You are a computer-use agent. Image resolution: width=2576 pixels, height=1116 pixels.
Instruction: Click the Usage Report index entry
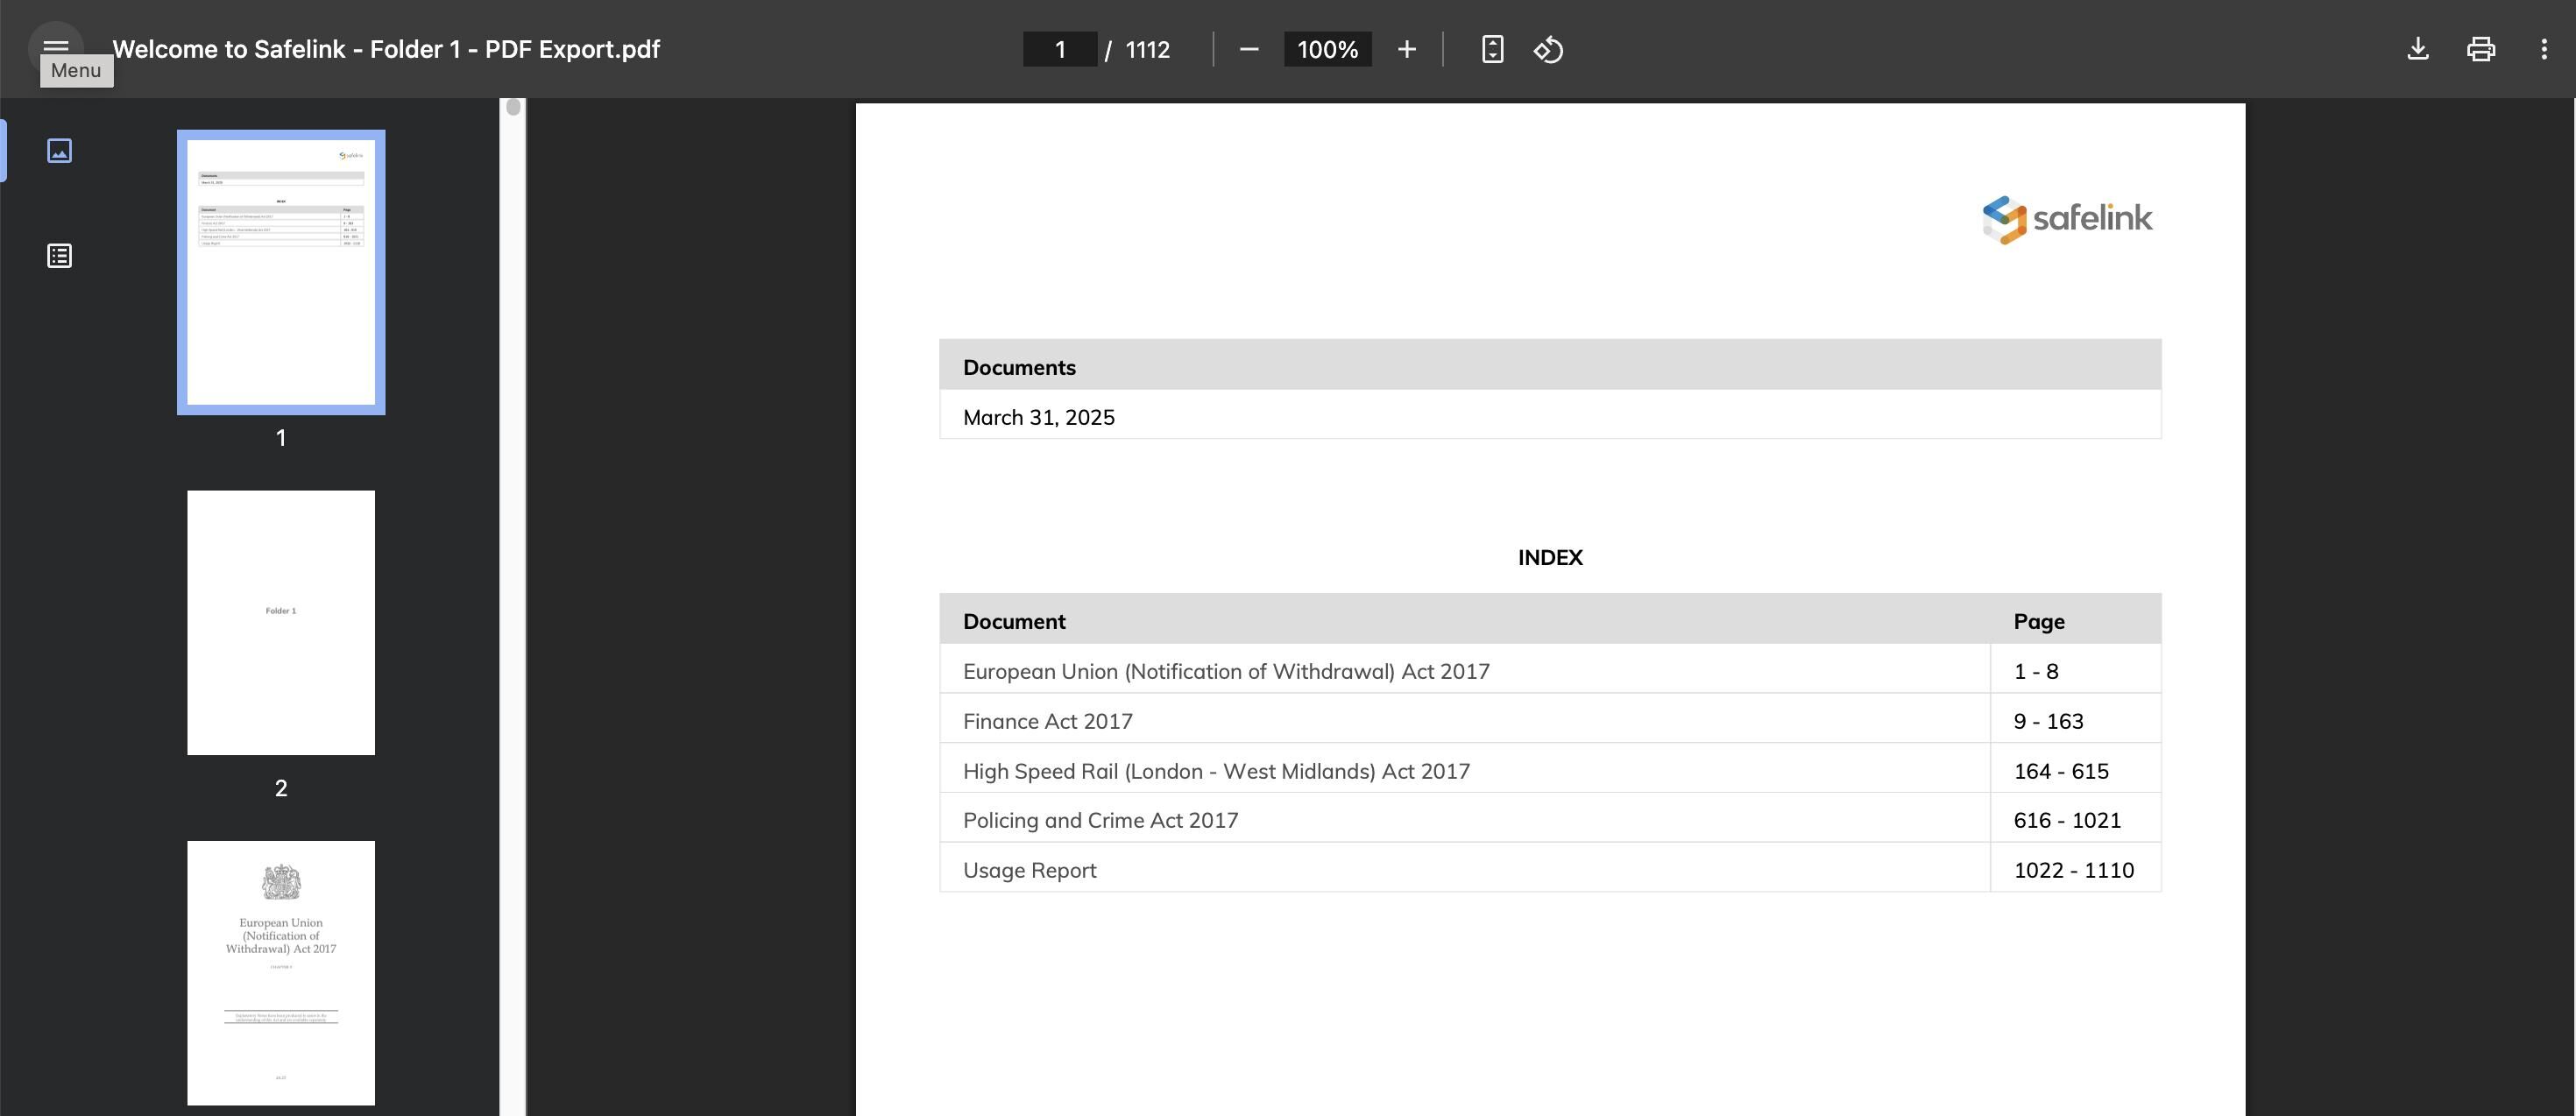[x=1029, y=870]
